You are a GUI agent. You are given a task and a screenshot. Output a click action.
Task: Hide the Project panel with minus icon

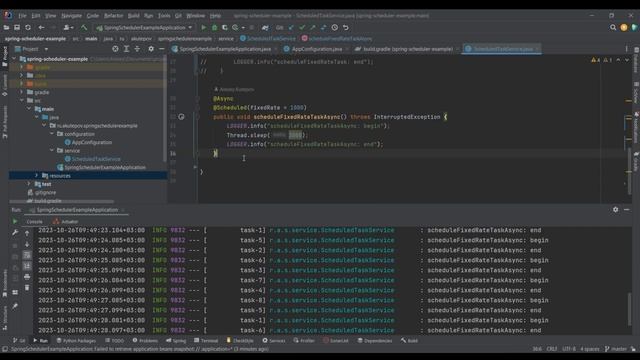162,49
